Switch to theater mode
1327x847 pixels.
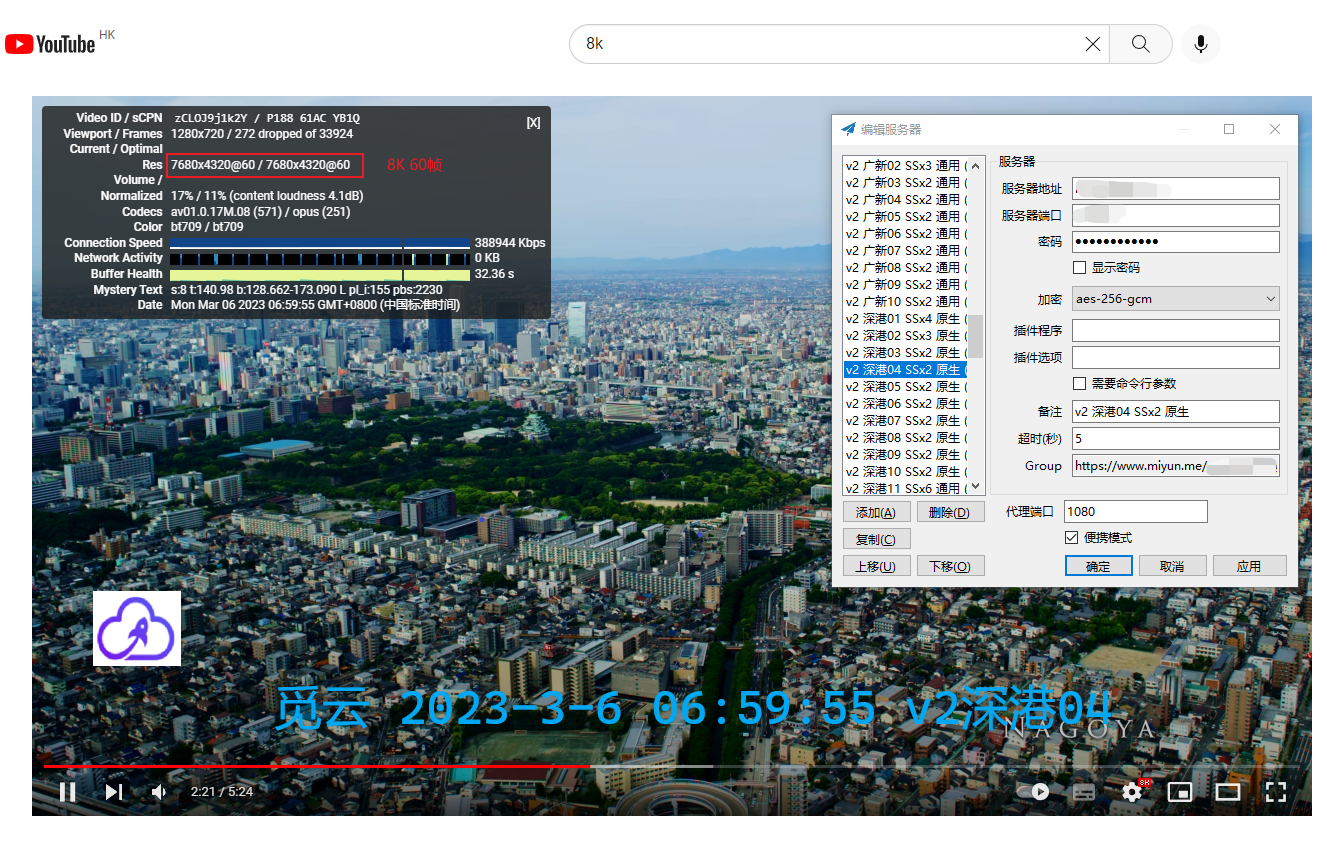(x=1228, y=791)
